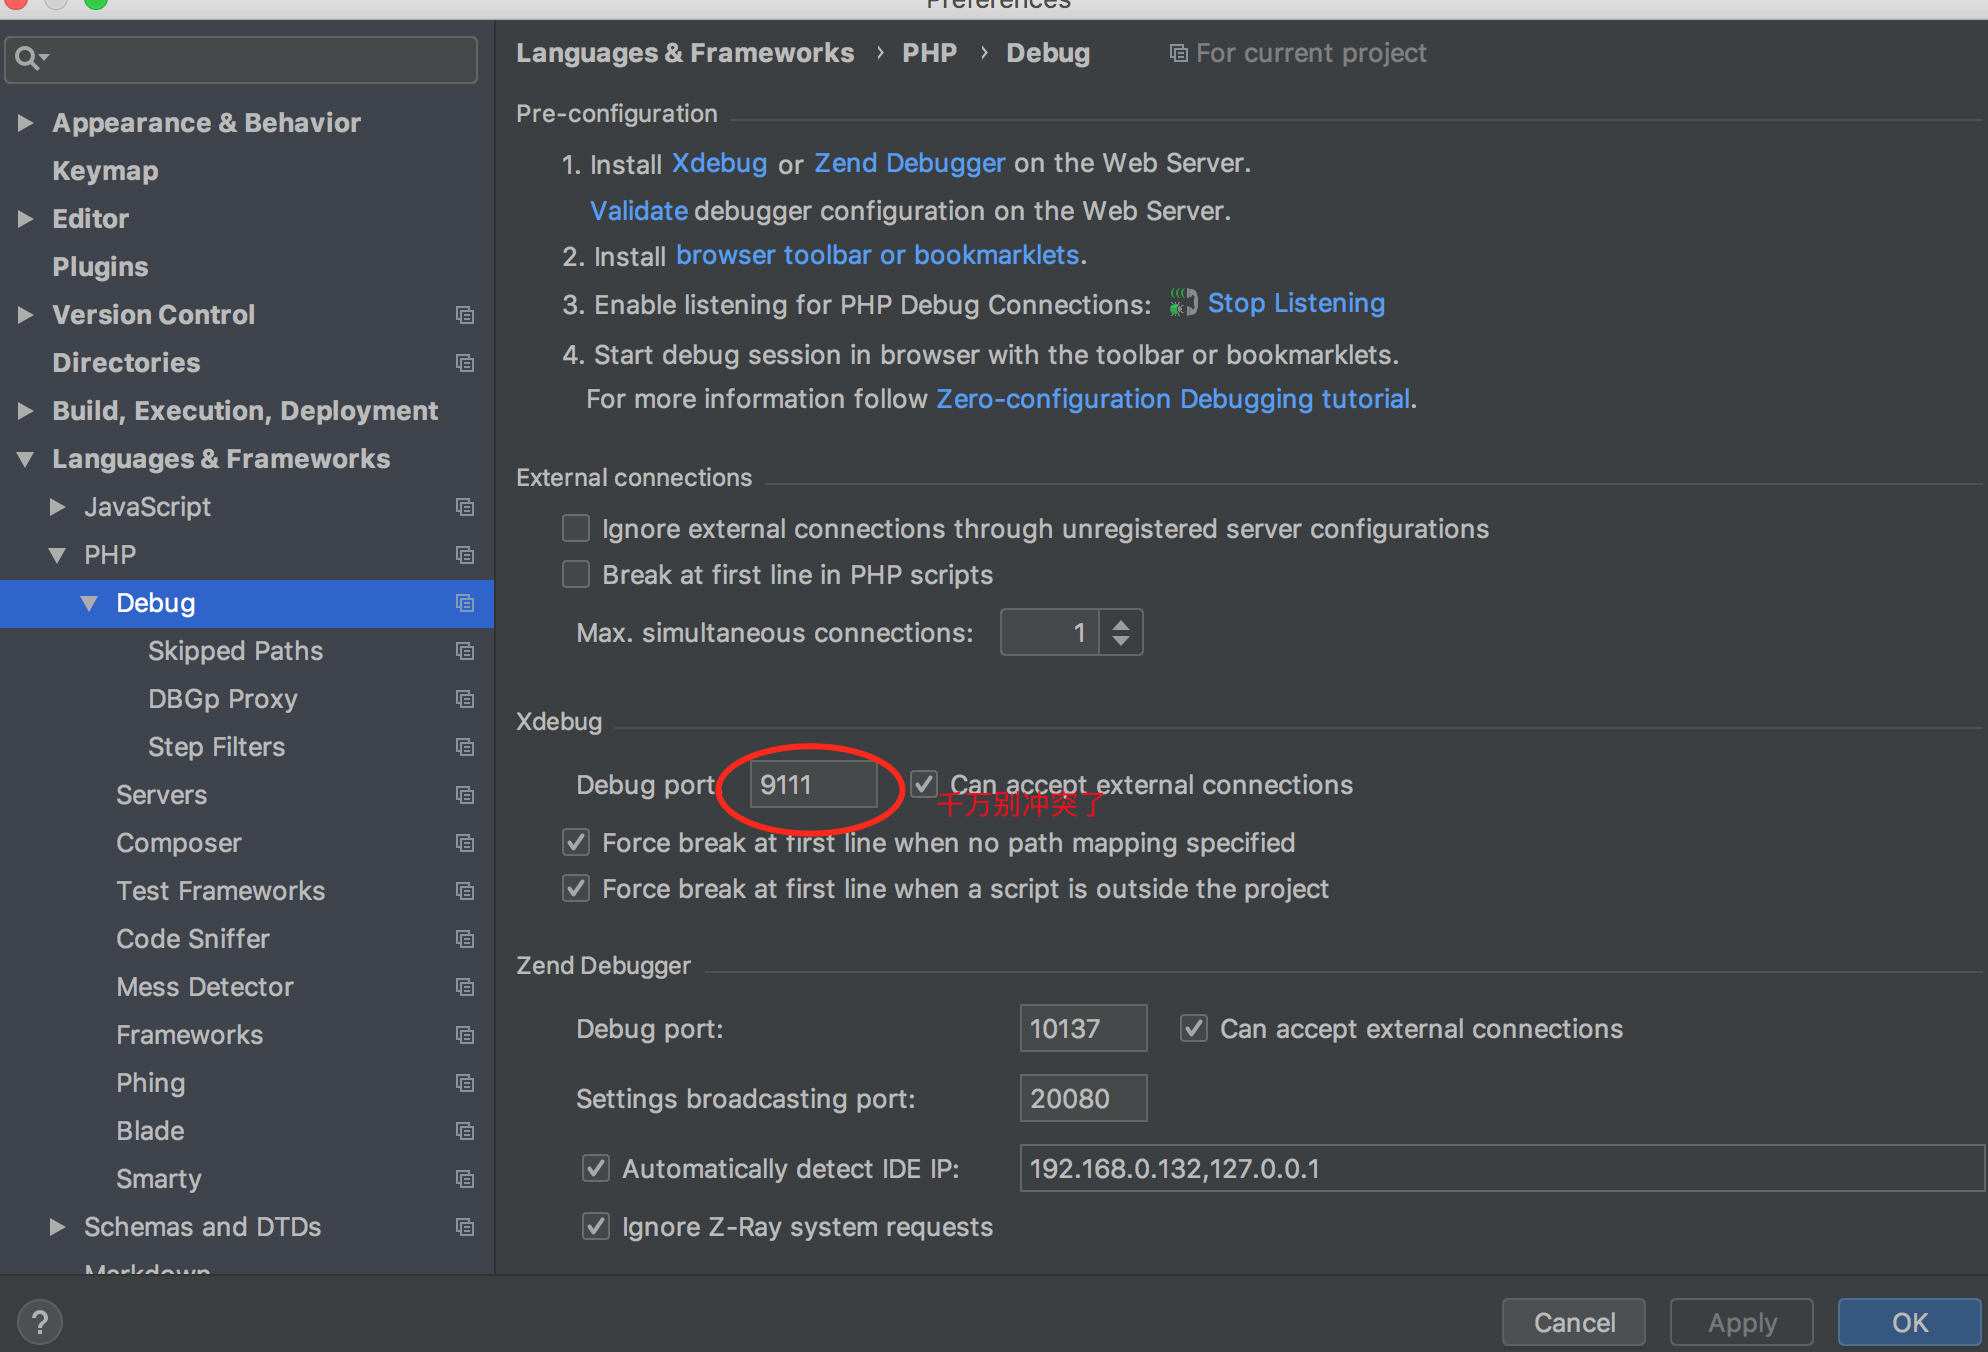Collapse the PHP tree node
1988x1352 pixels.
(x=58, y=555)
